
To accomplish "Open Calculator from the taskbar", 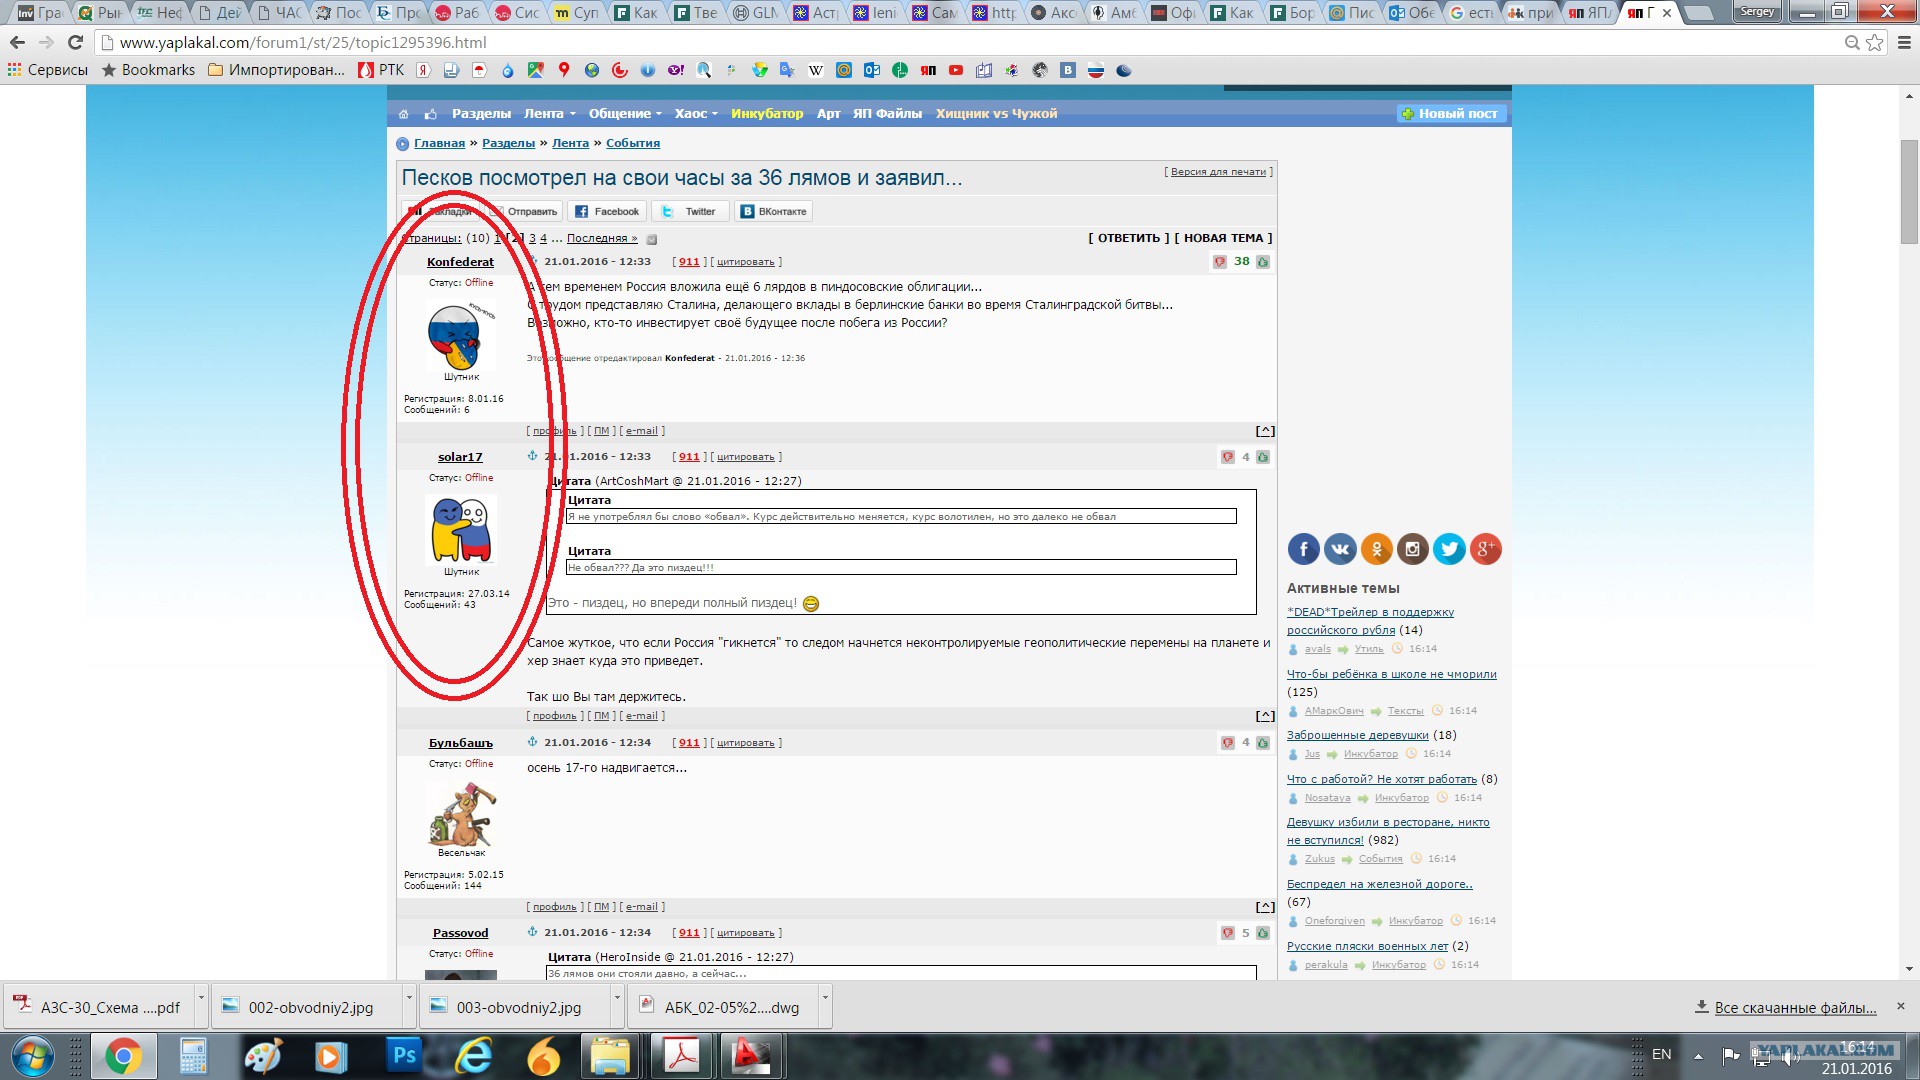I will click(193, 1056).
